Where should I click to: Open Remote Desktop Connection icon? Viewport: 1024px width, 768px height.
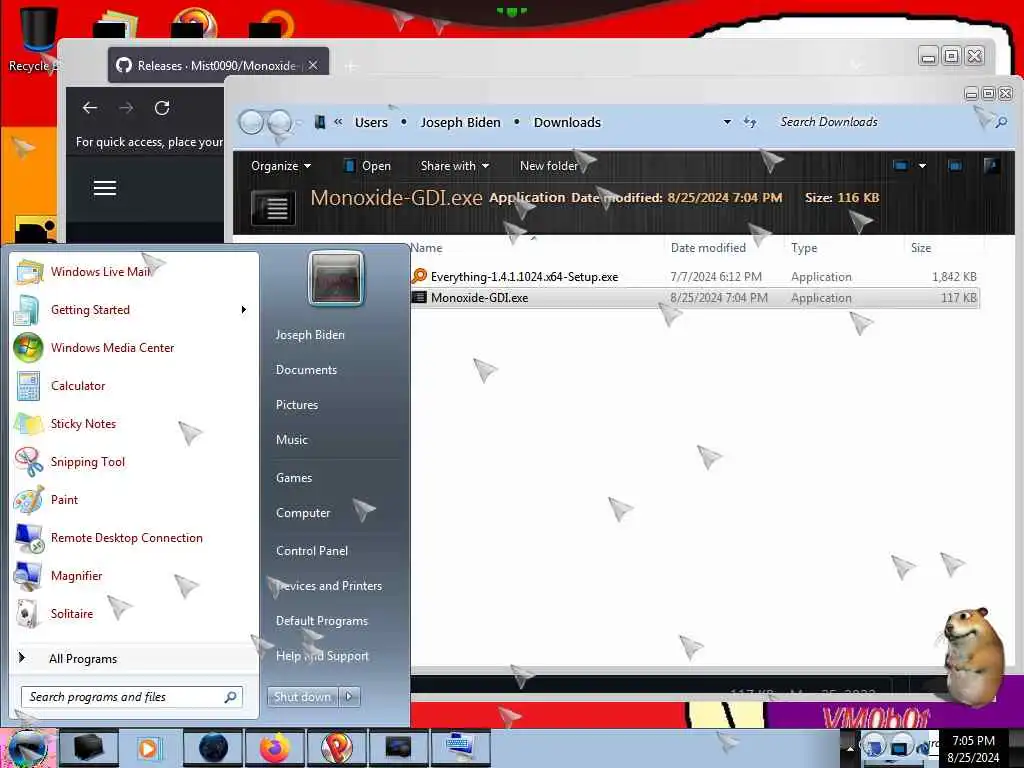(x=28, y=537)
